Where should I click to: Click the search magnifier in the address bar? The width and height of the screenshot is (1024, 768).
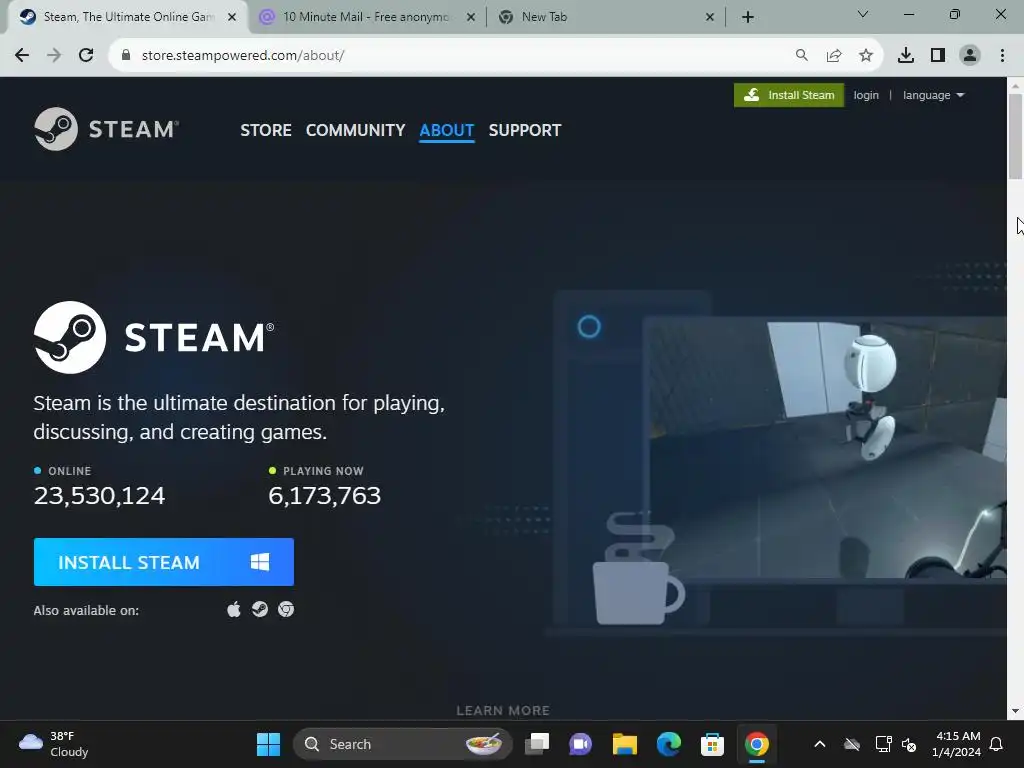click(x=801, y=56)
